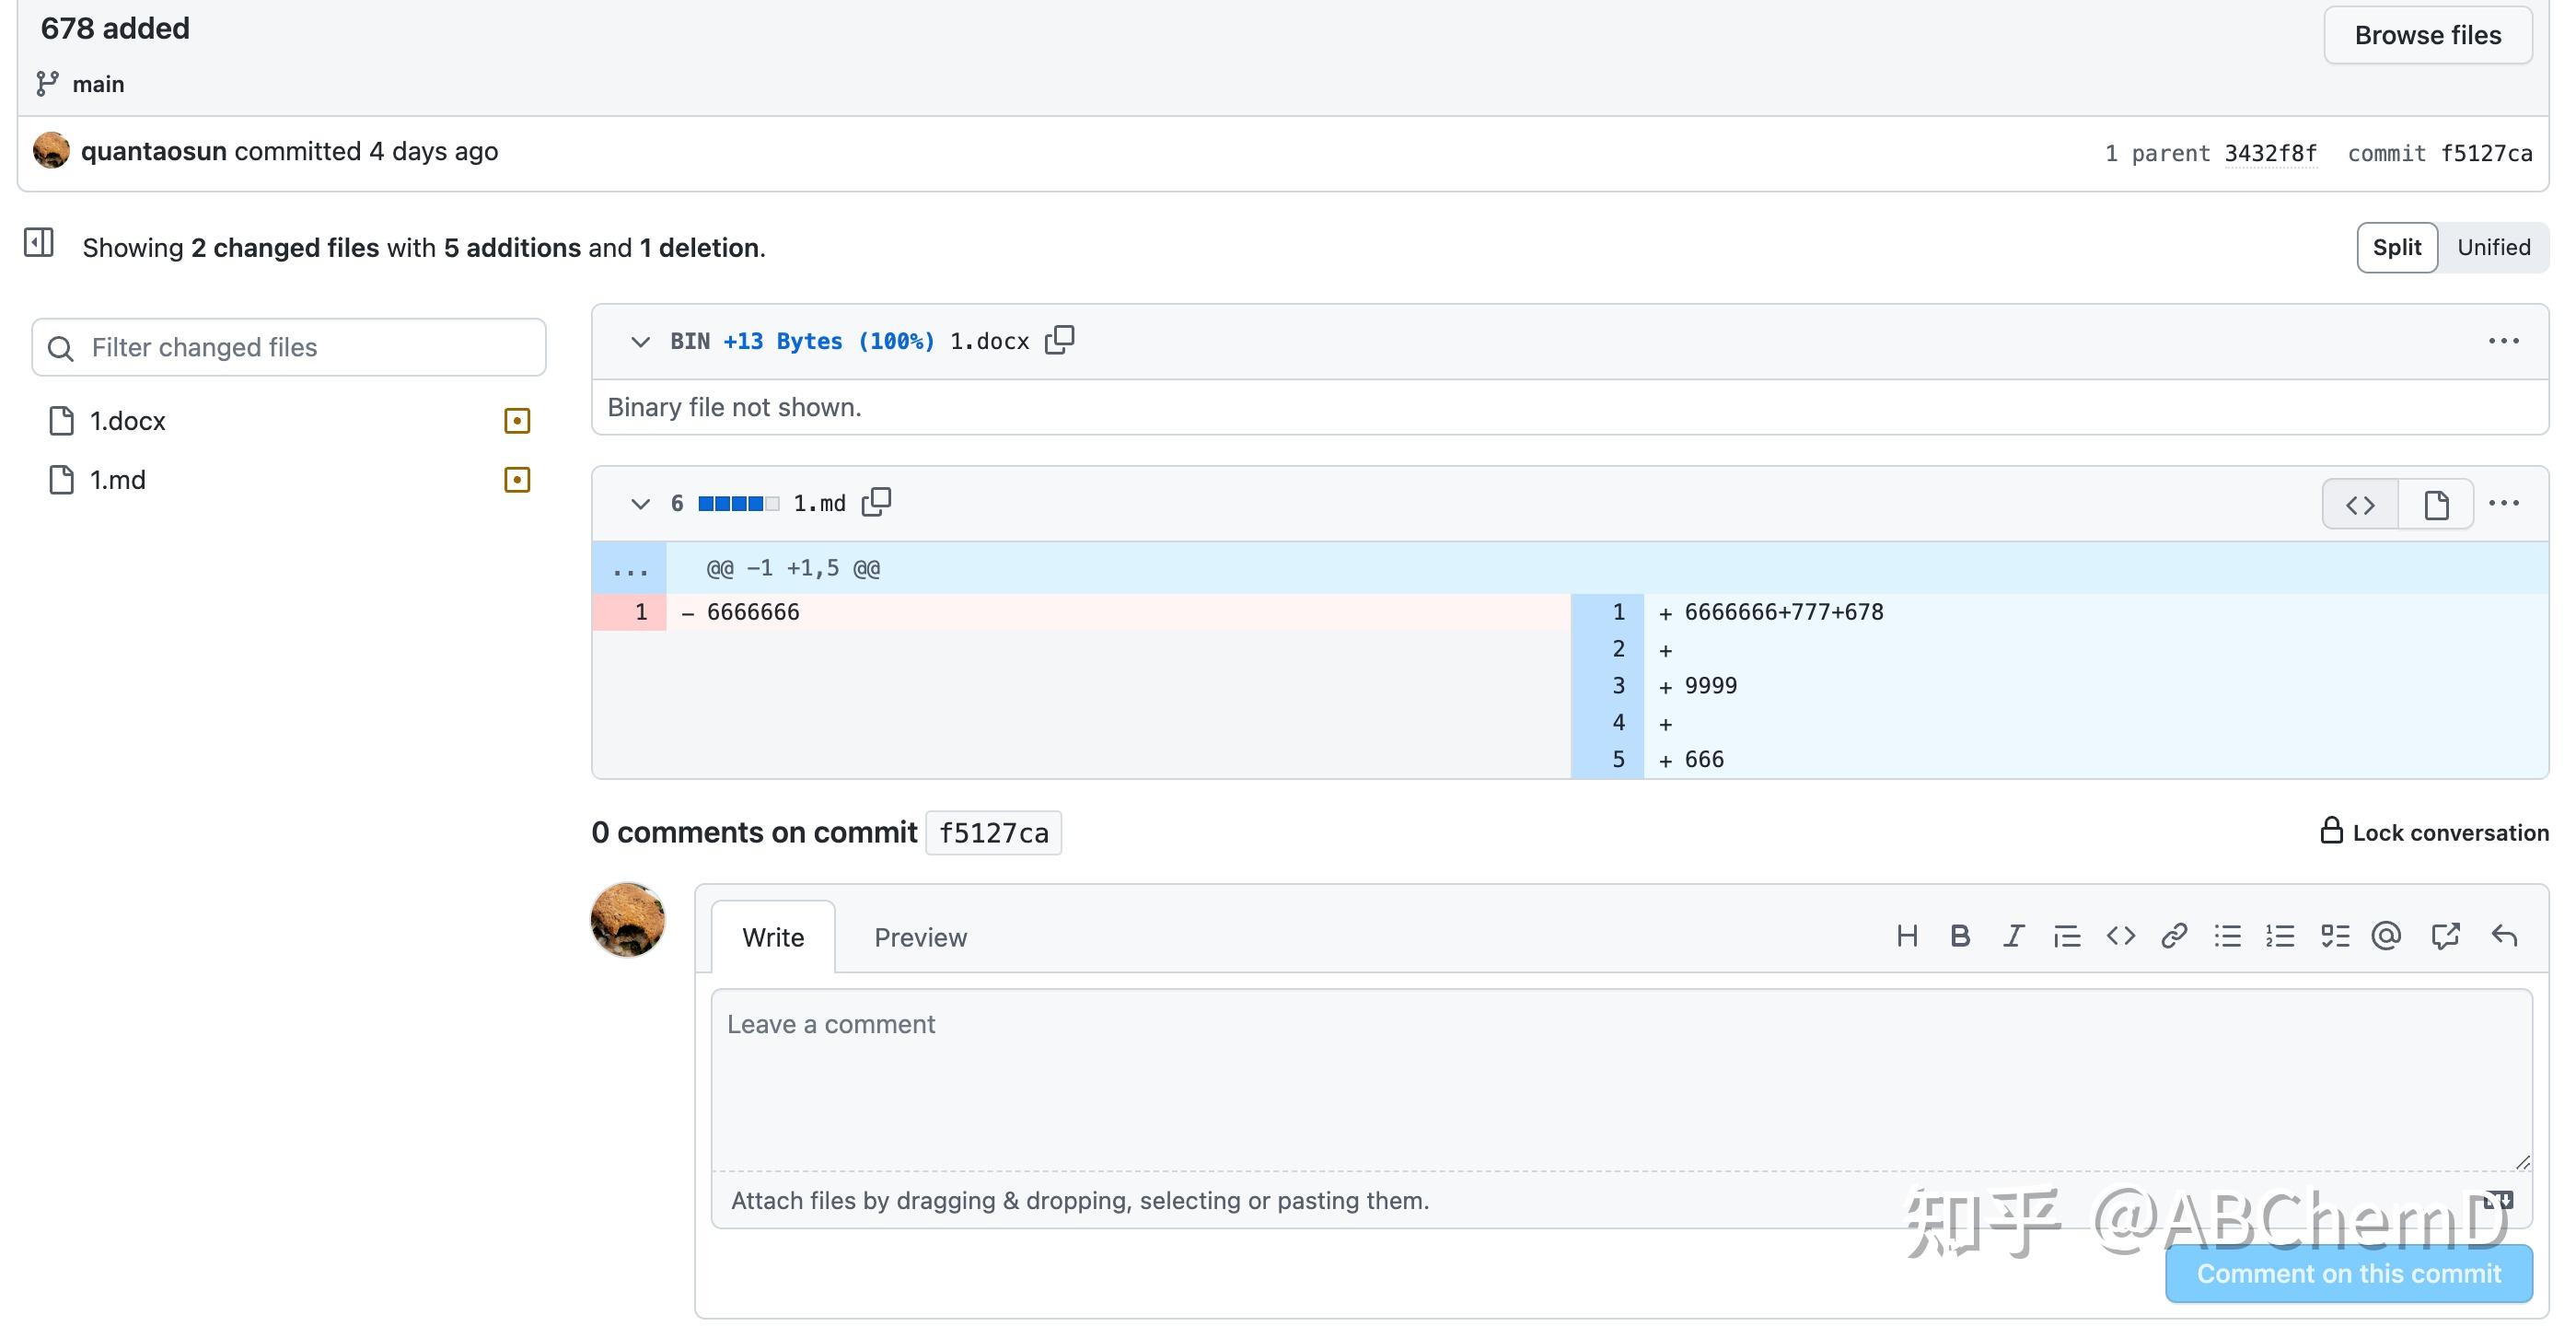Add a bulleted list in the comment
2576x1326 pixels.
pyautogui.click(x=2227, y=936)
